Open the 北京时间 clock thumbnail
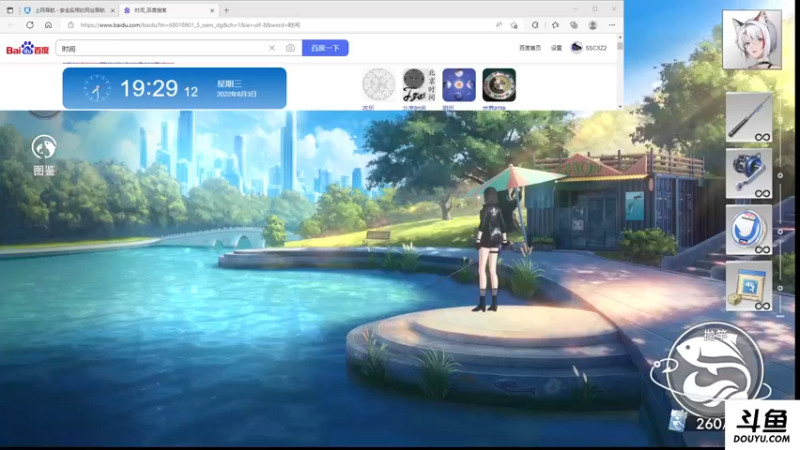Image resolution: width=800 pixels, height=450 pixels. coord(418,85)
